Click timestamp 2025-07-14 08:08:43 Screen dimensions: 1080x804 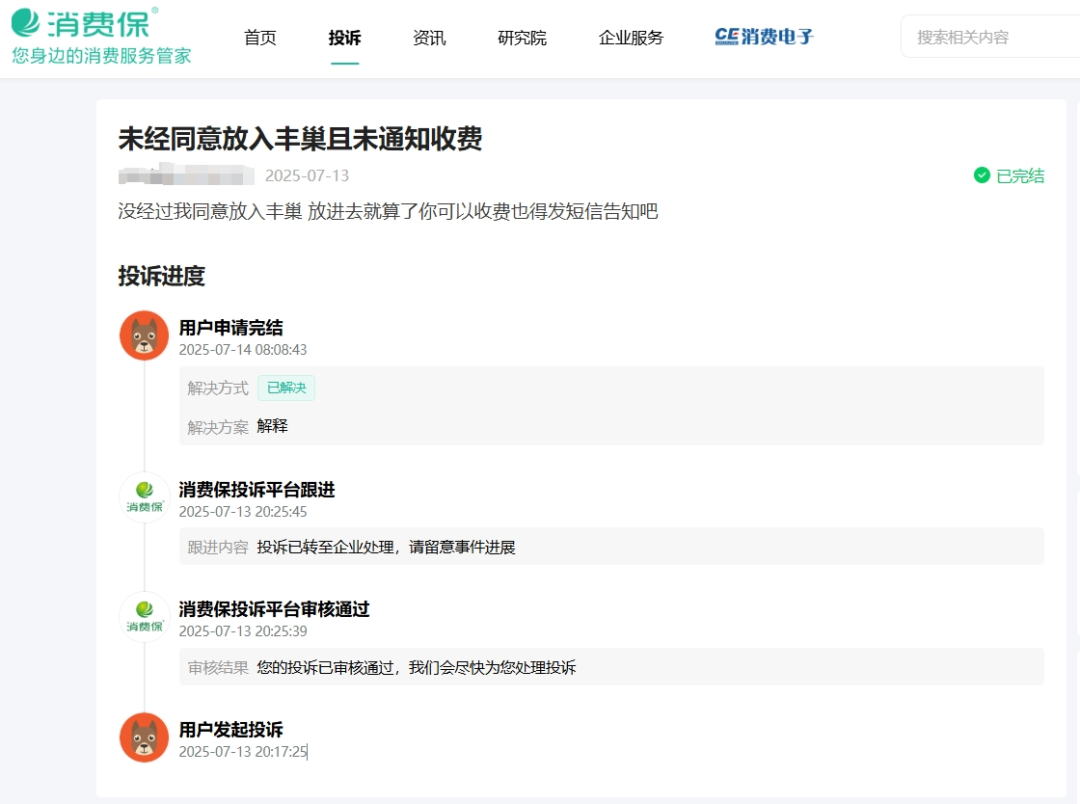[242, 350]
